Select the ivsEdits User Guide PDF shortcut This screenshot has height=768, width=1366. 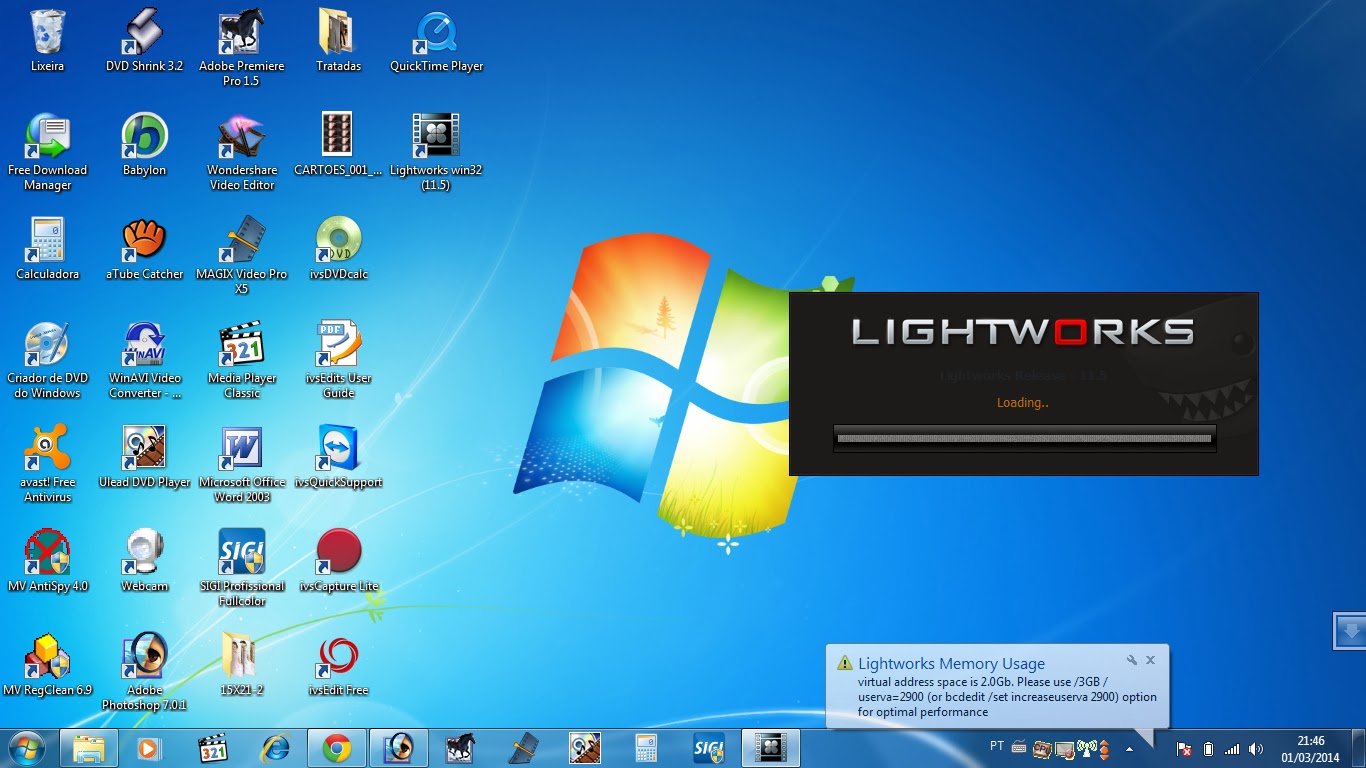338,360
